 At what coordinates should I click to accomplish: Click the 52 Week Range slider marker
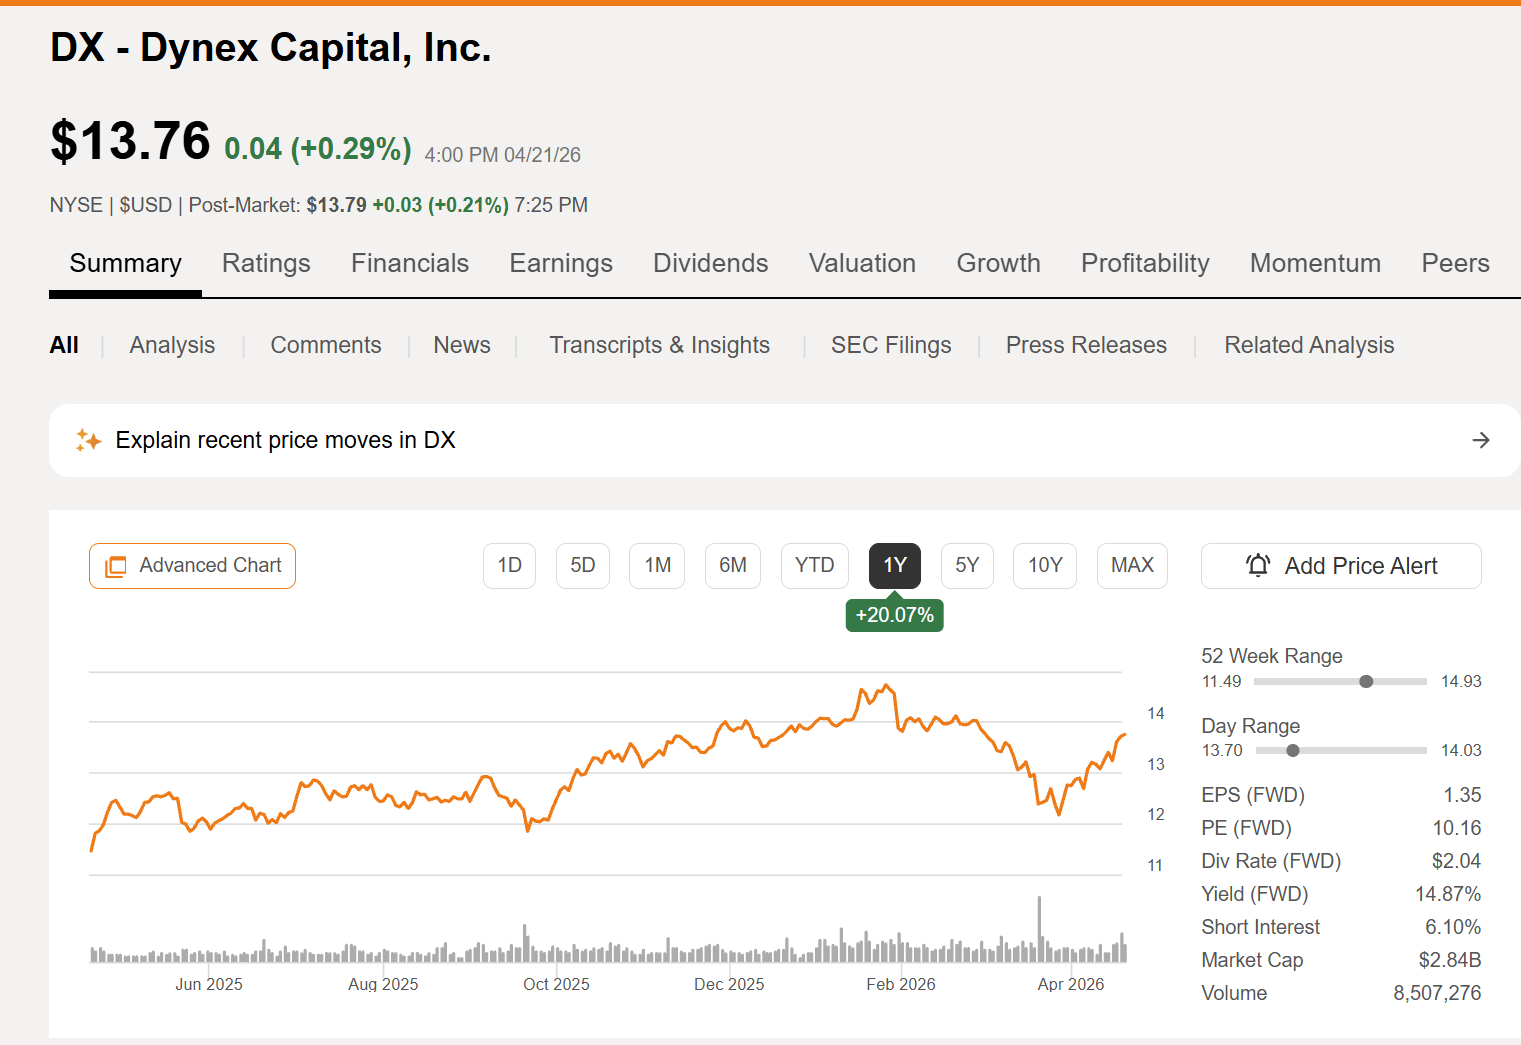click(1366, 681)
